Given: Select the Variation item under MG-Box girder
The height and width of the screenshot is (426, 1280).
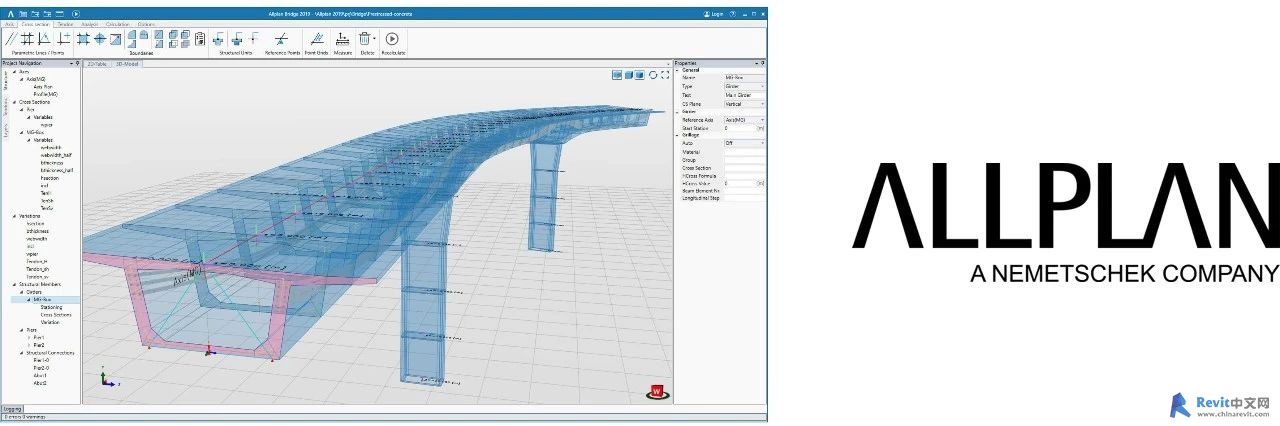Looking at the screenshot, I should [50, 323].
